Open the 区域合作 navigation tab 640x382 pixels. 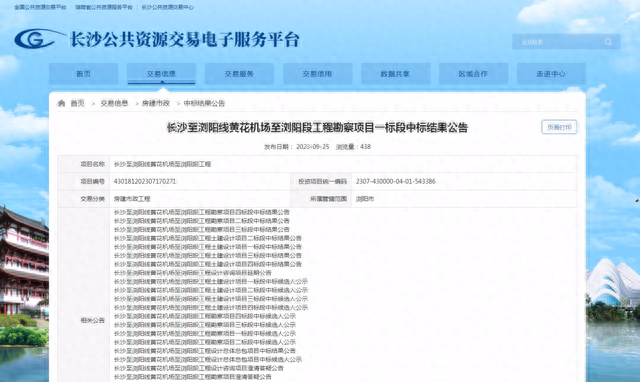tap(473, 74)
